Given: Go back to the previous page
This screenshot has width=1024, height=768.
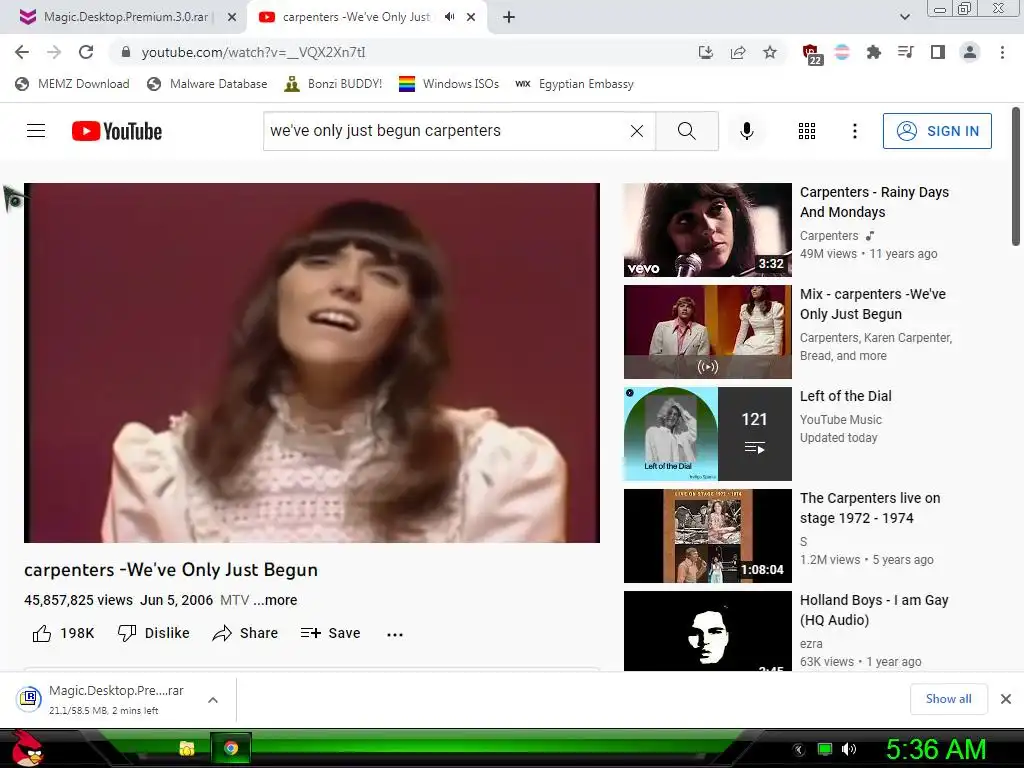Looking at the screenshot, I should pos(22,52).
